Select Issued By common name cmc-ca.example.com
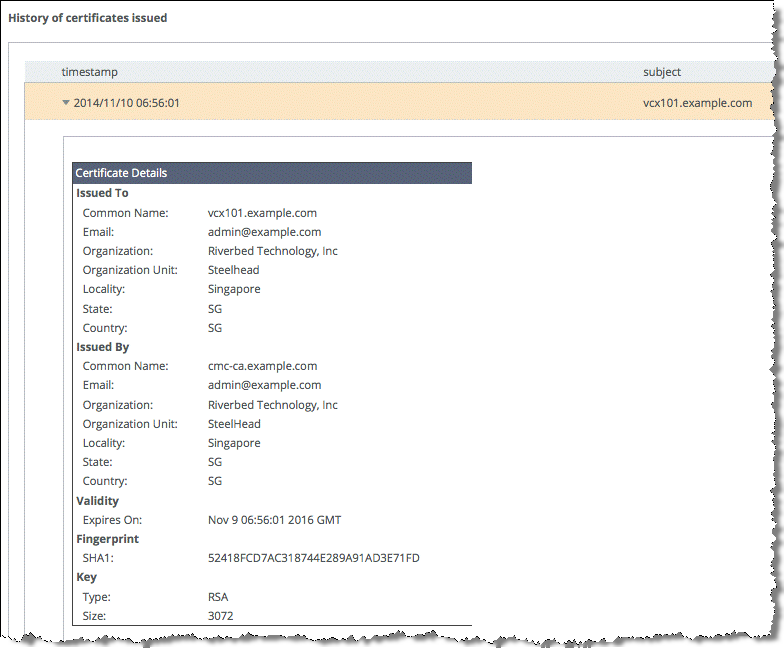Image resolution: width=784 pixels, height=648 pixels. tap(262, 366)
